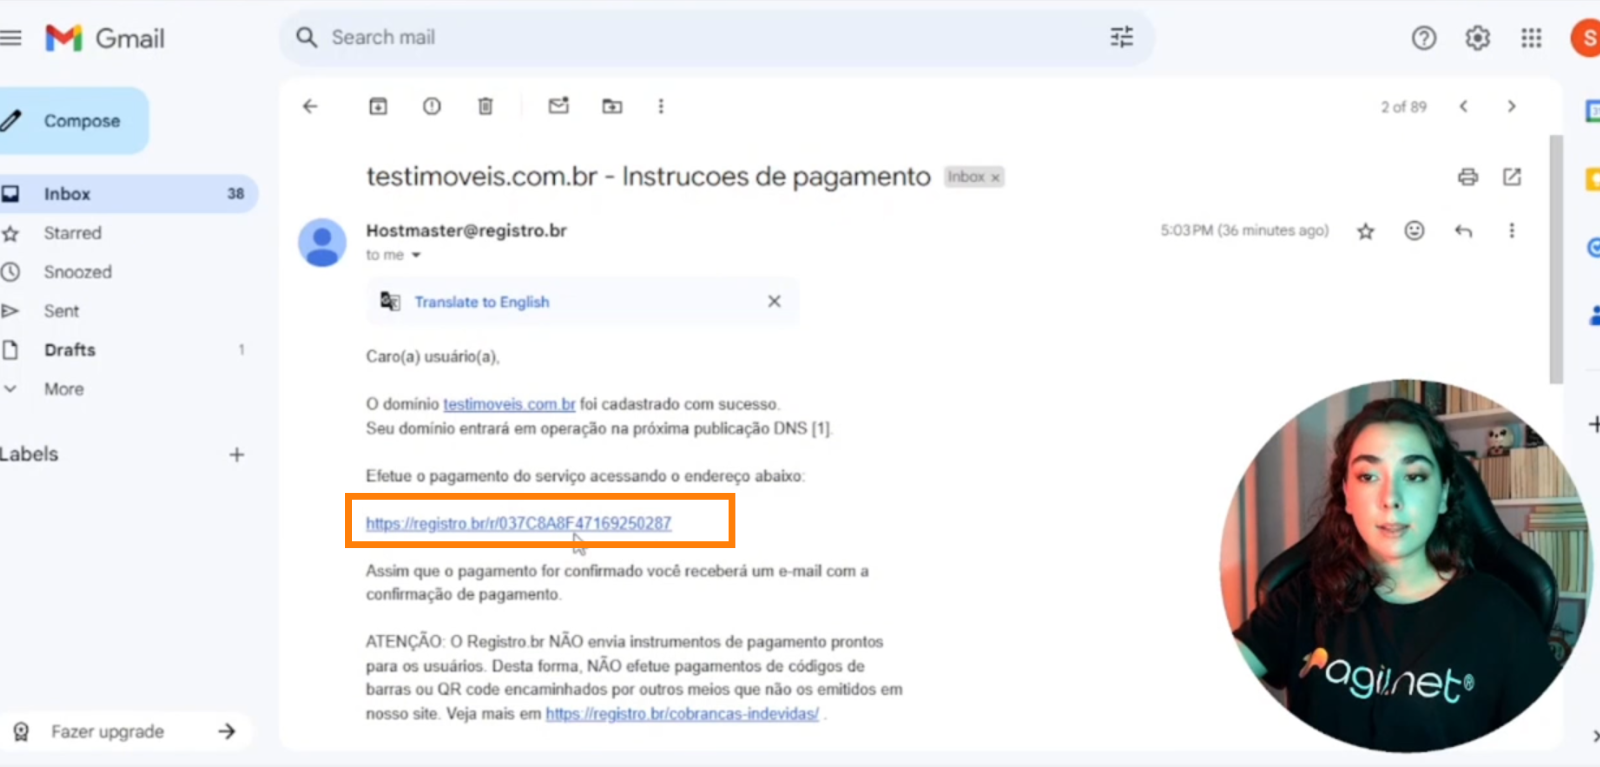Image resolution: width=1600 pixels, height=767 pixels.
Task: Open the Settings gear icon
Action: [1477, 38]
